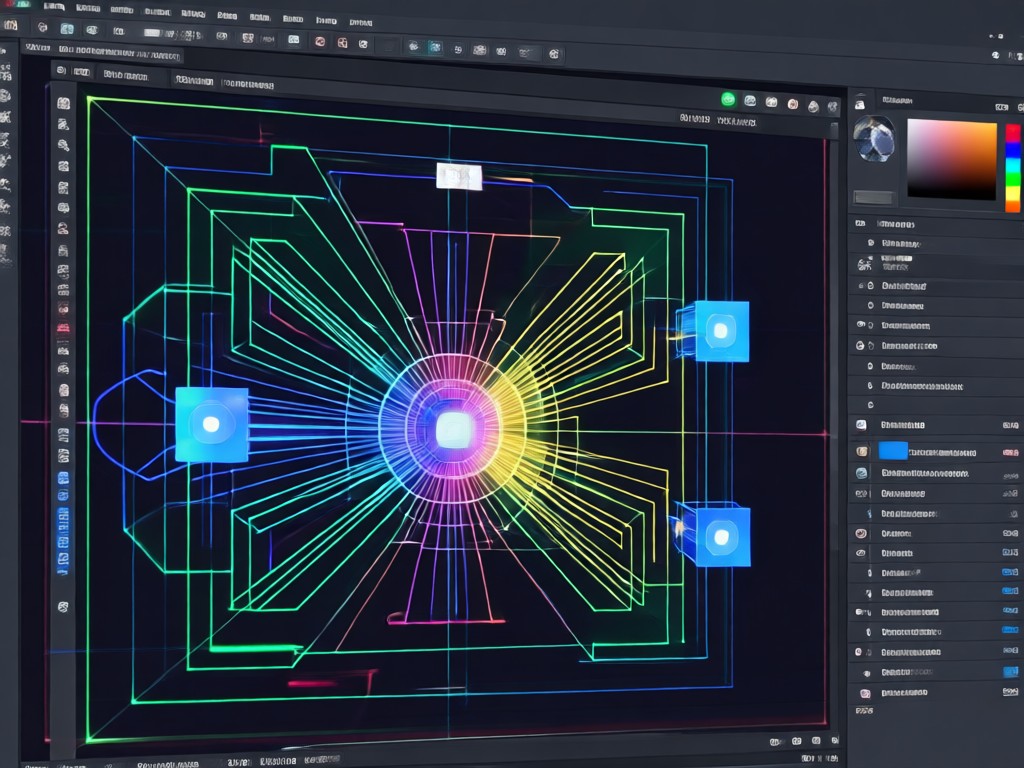Click the first menu item in the top menu bar

pyautogui.click(x=54, y=7)
